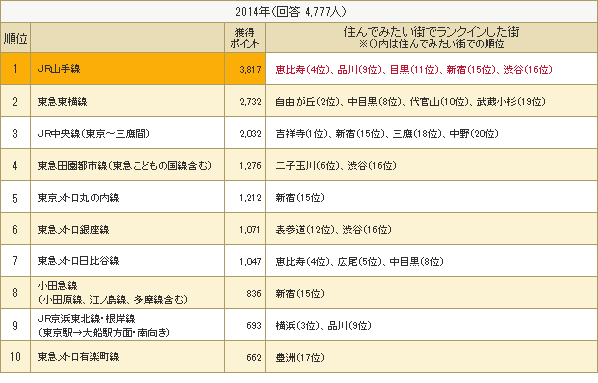Click the 順位 column header
Viewport: 598px width, 383px height.
click(16, 38)
